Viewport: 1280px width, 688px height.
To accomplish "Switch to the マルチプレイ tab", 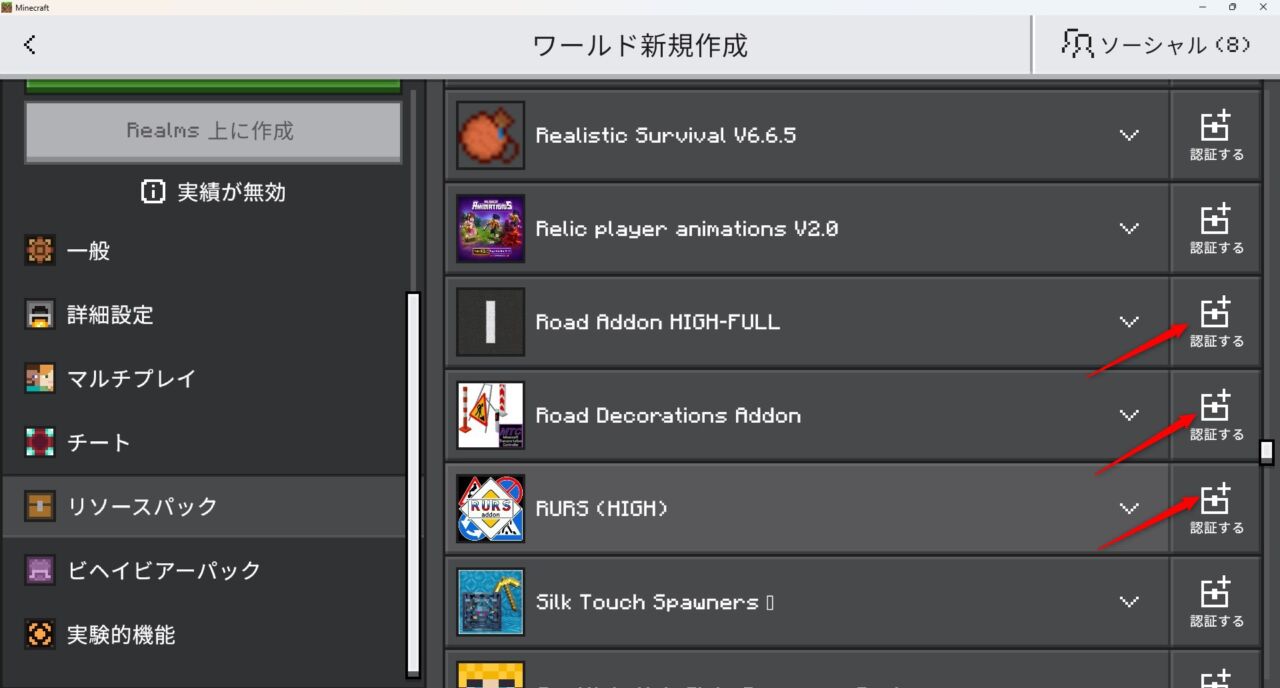I will [x=203, y=379].
